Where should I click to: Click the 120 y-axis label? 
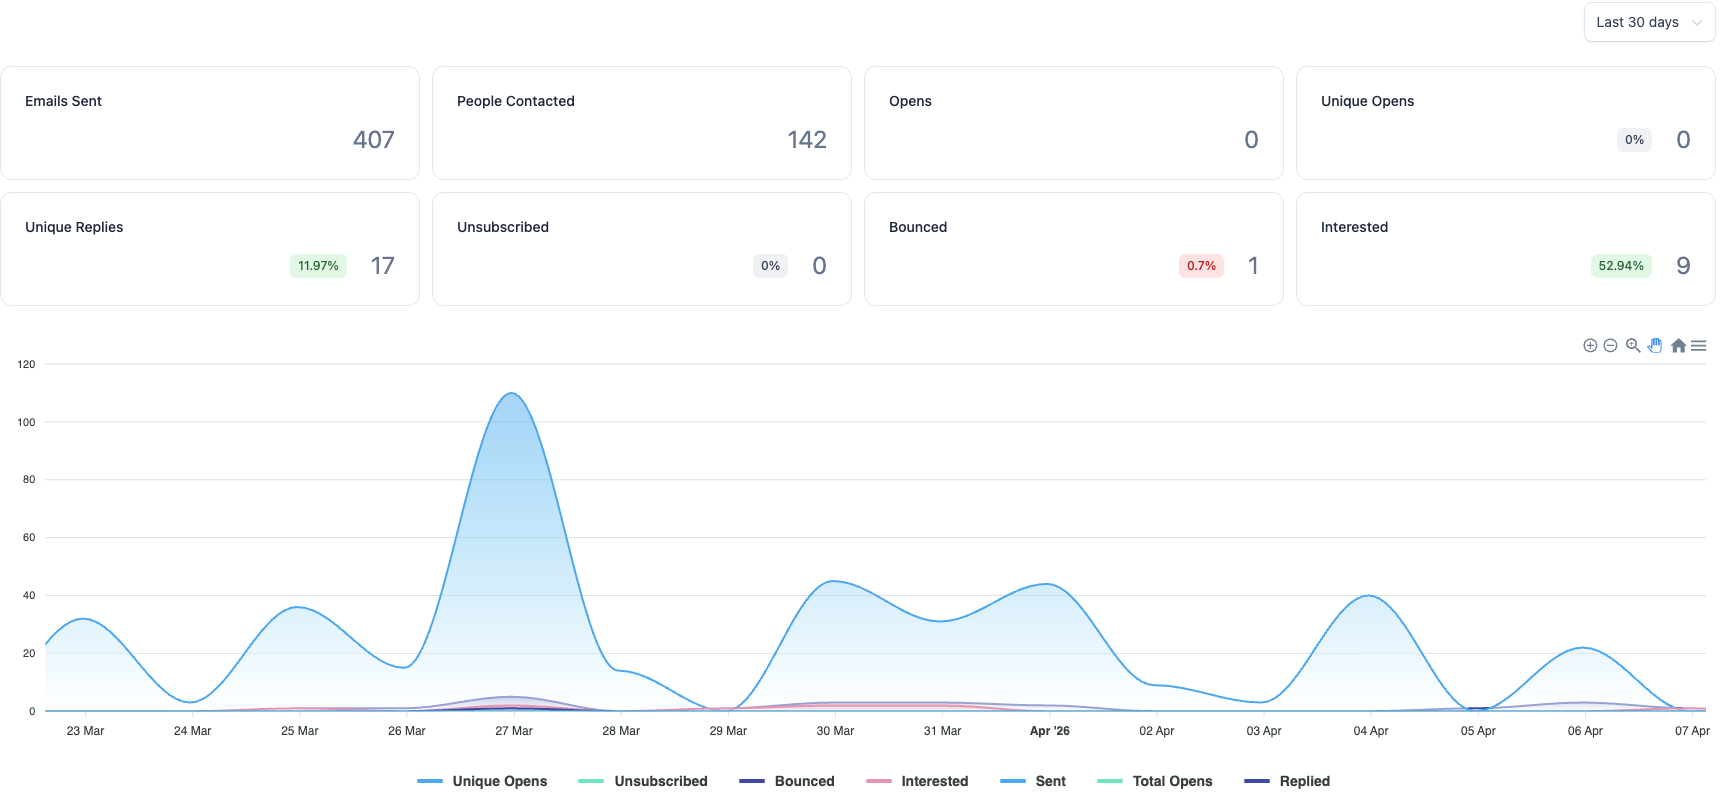pyautogui.click(x=26, y=364)
